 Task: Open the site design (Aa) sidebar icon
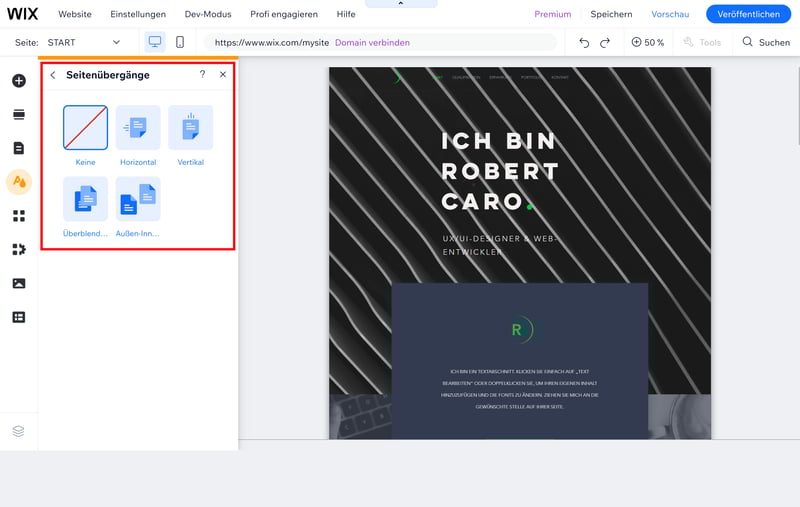click(18, 182)
